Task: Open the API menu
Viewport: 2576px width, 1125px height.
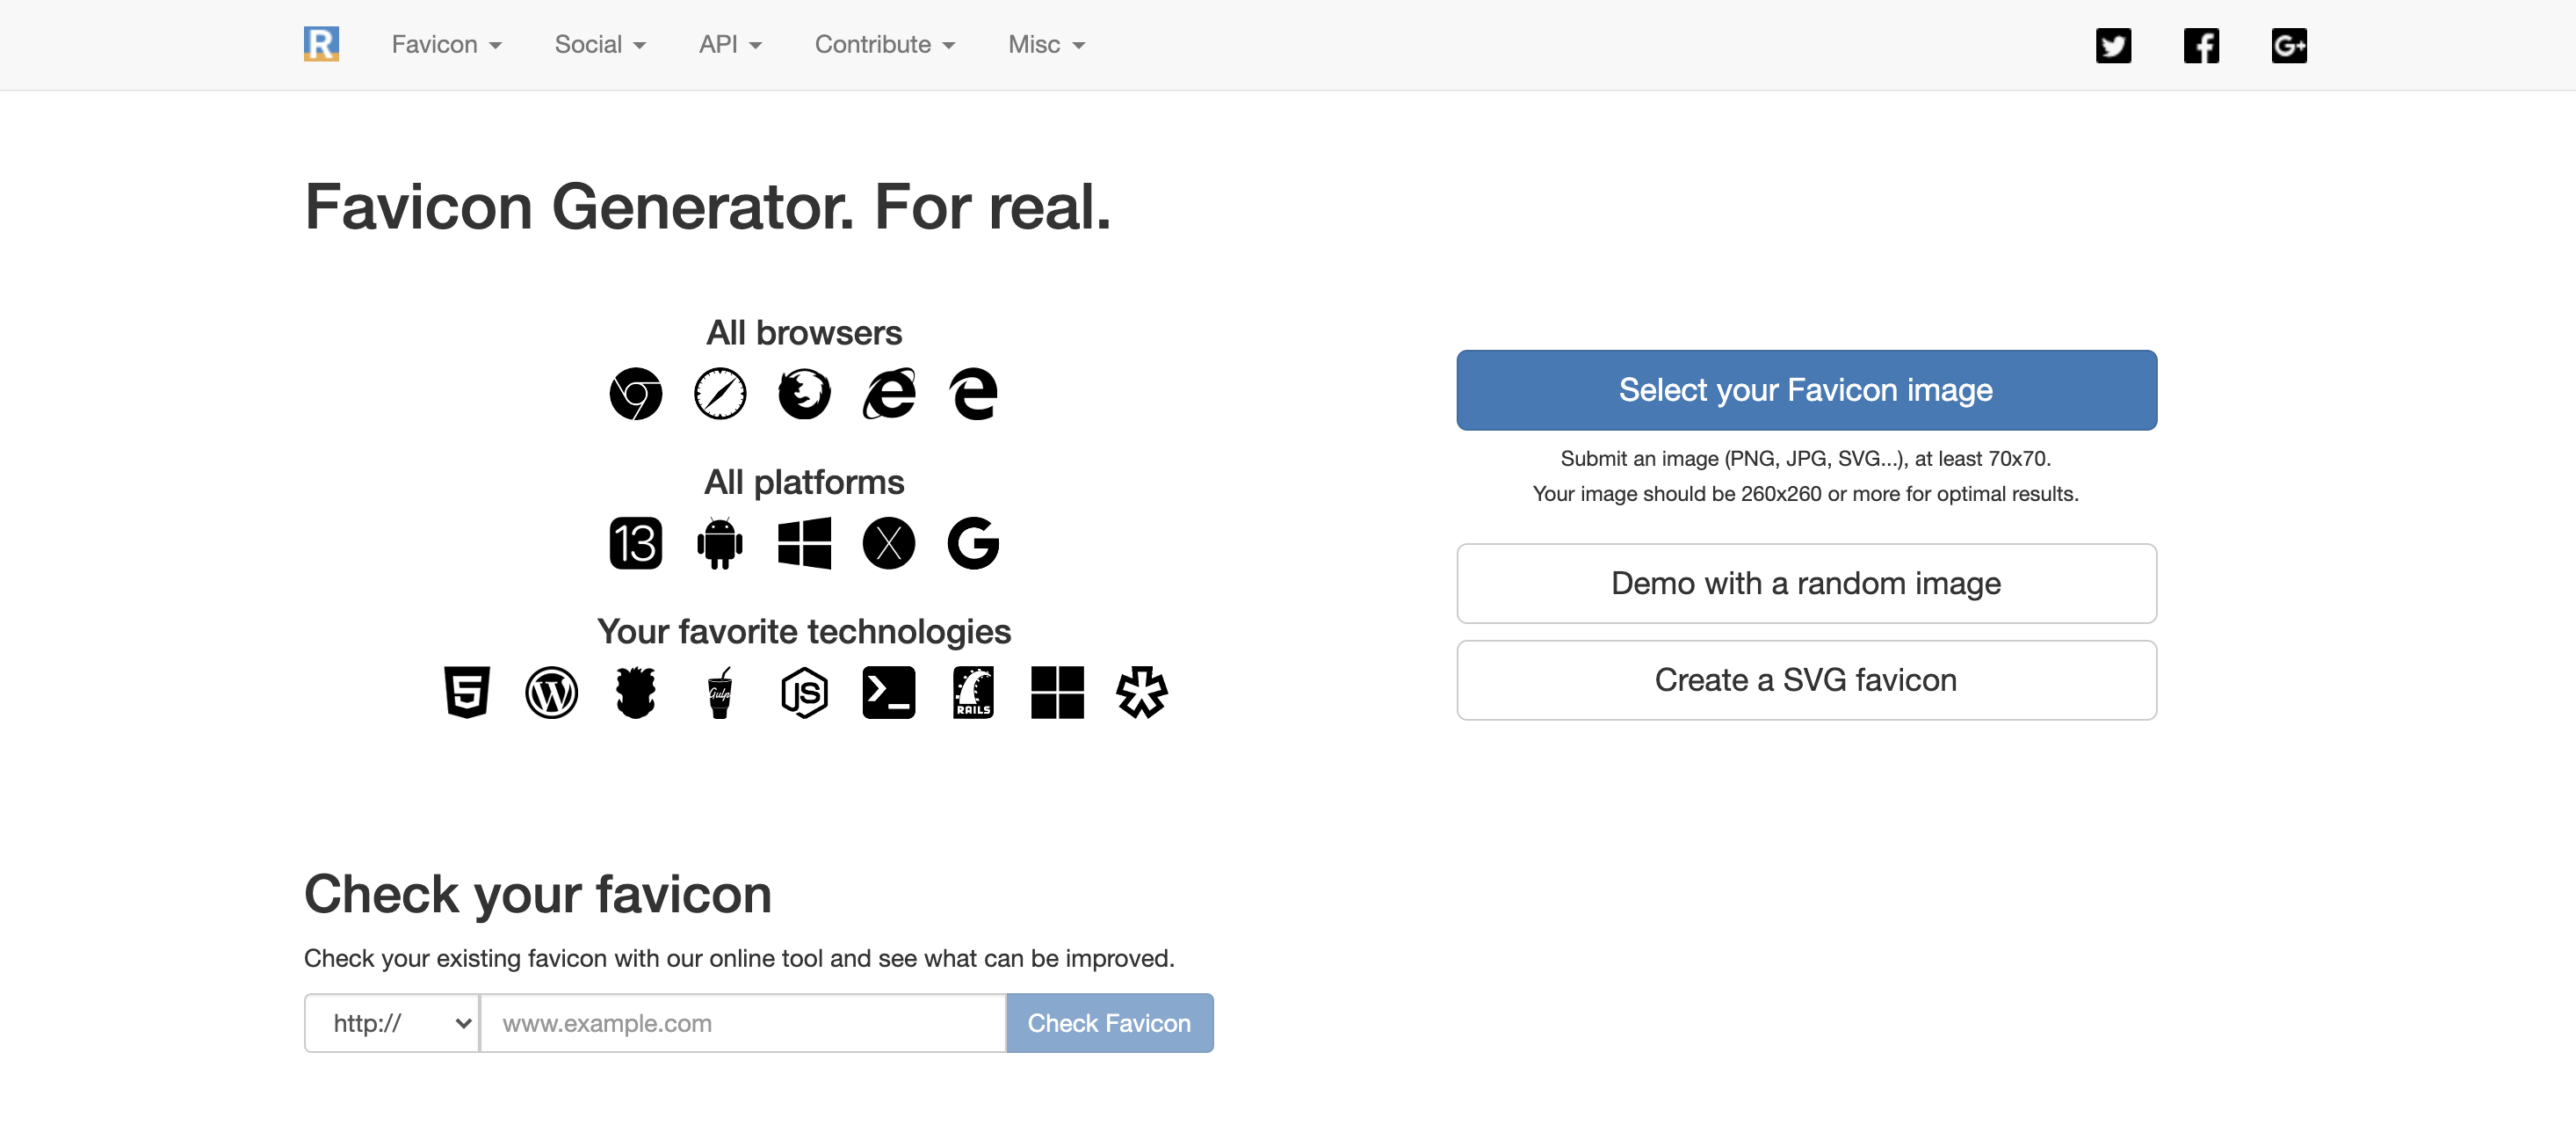Action: click(730, 44)
